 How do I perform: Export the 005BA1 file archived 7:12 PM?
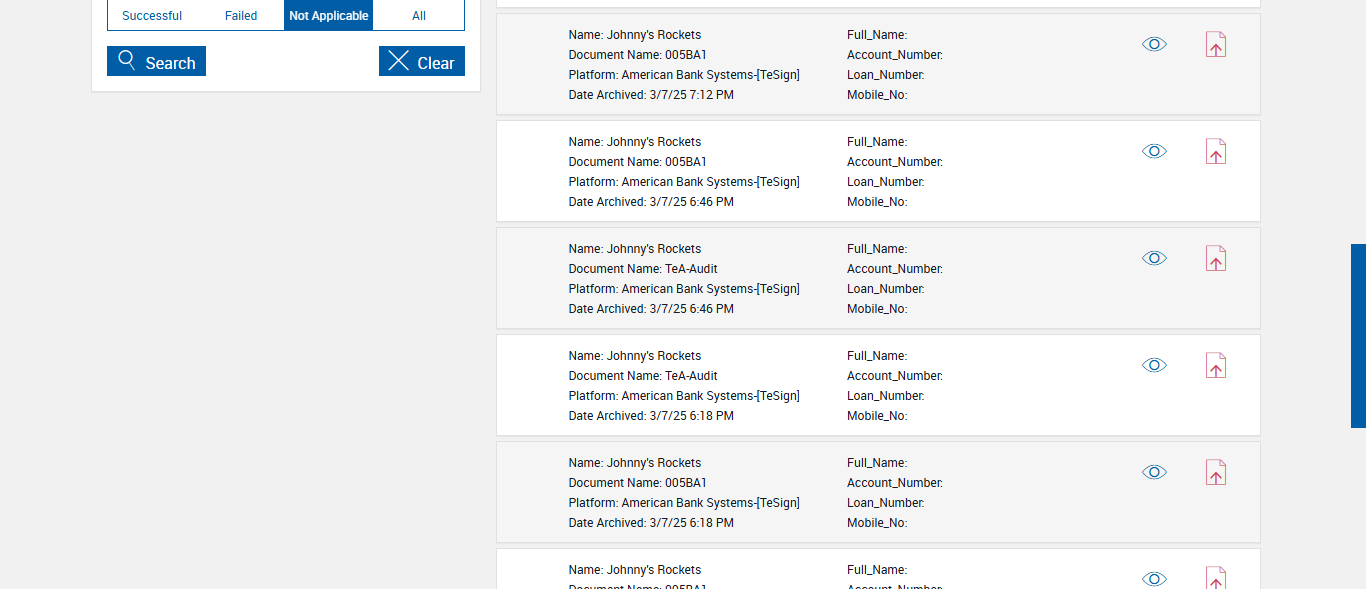(x=1215, y=44)
